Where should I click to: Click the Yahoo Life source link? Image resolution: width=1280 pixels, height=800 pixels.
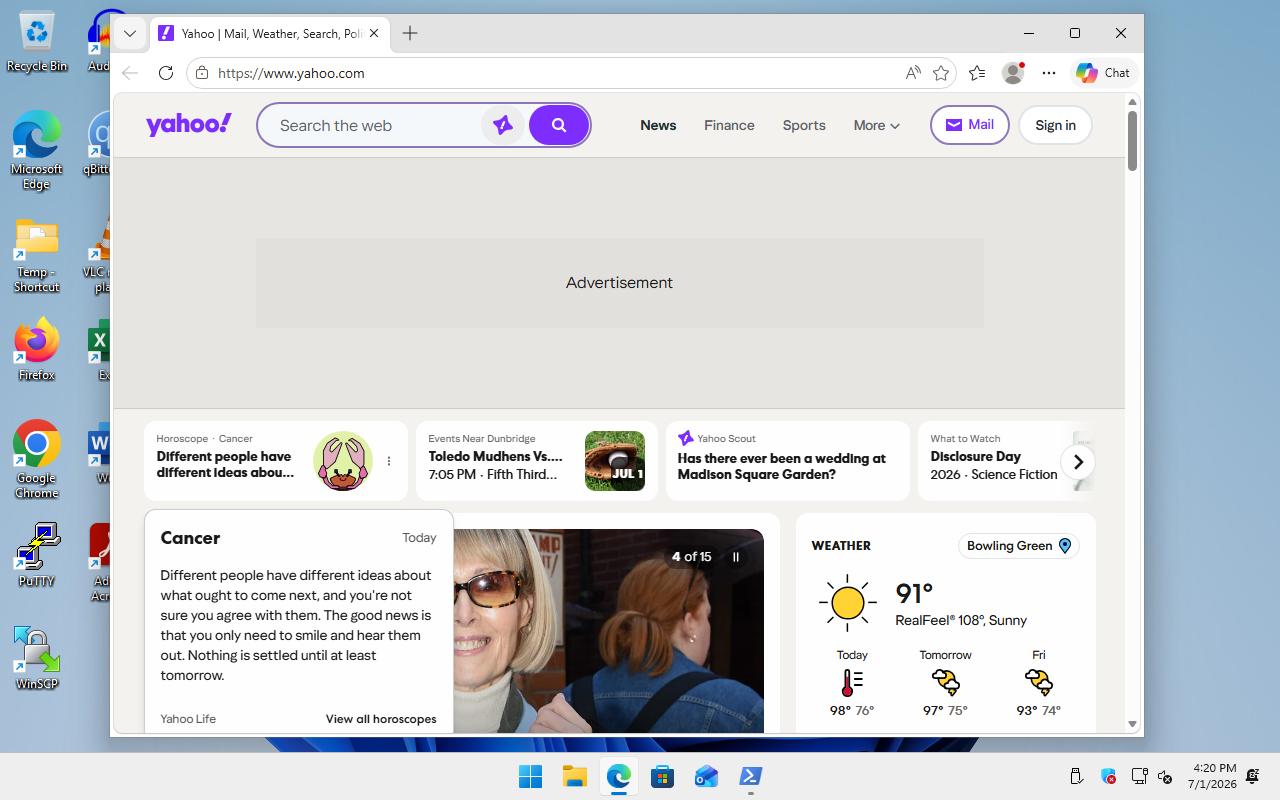coord(188,719)
